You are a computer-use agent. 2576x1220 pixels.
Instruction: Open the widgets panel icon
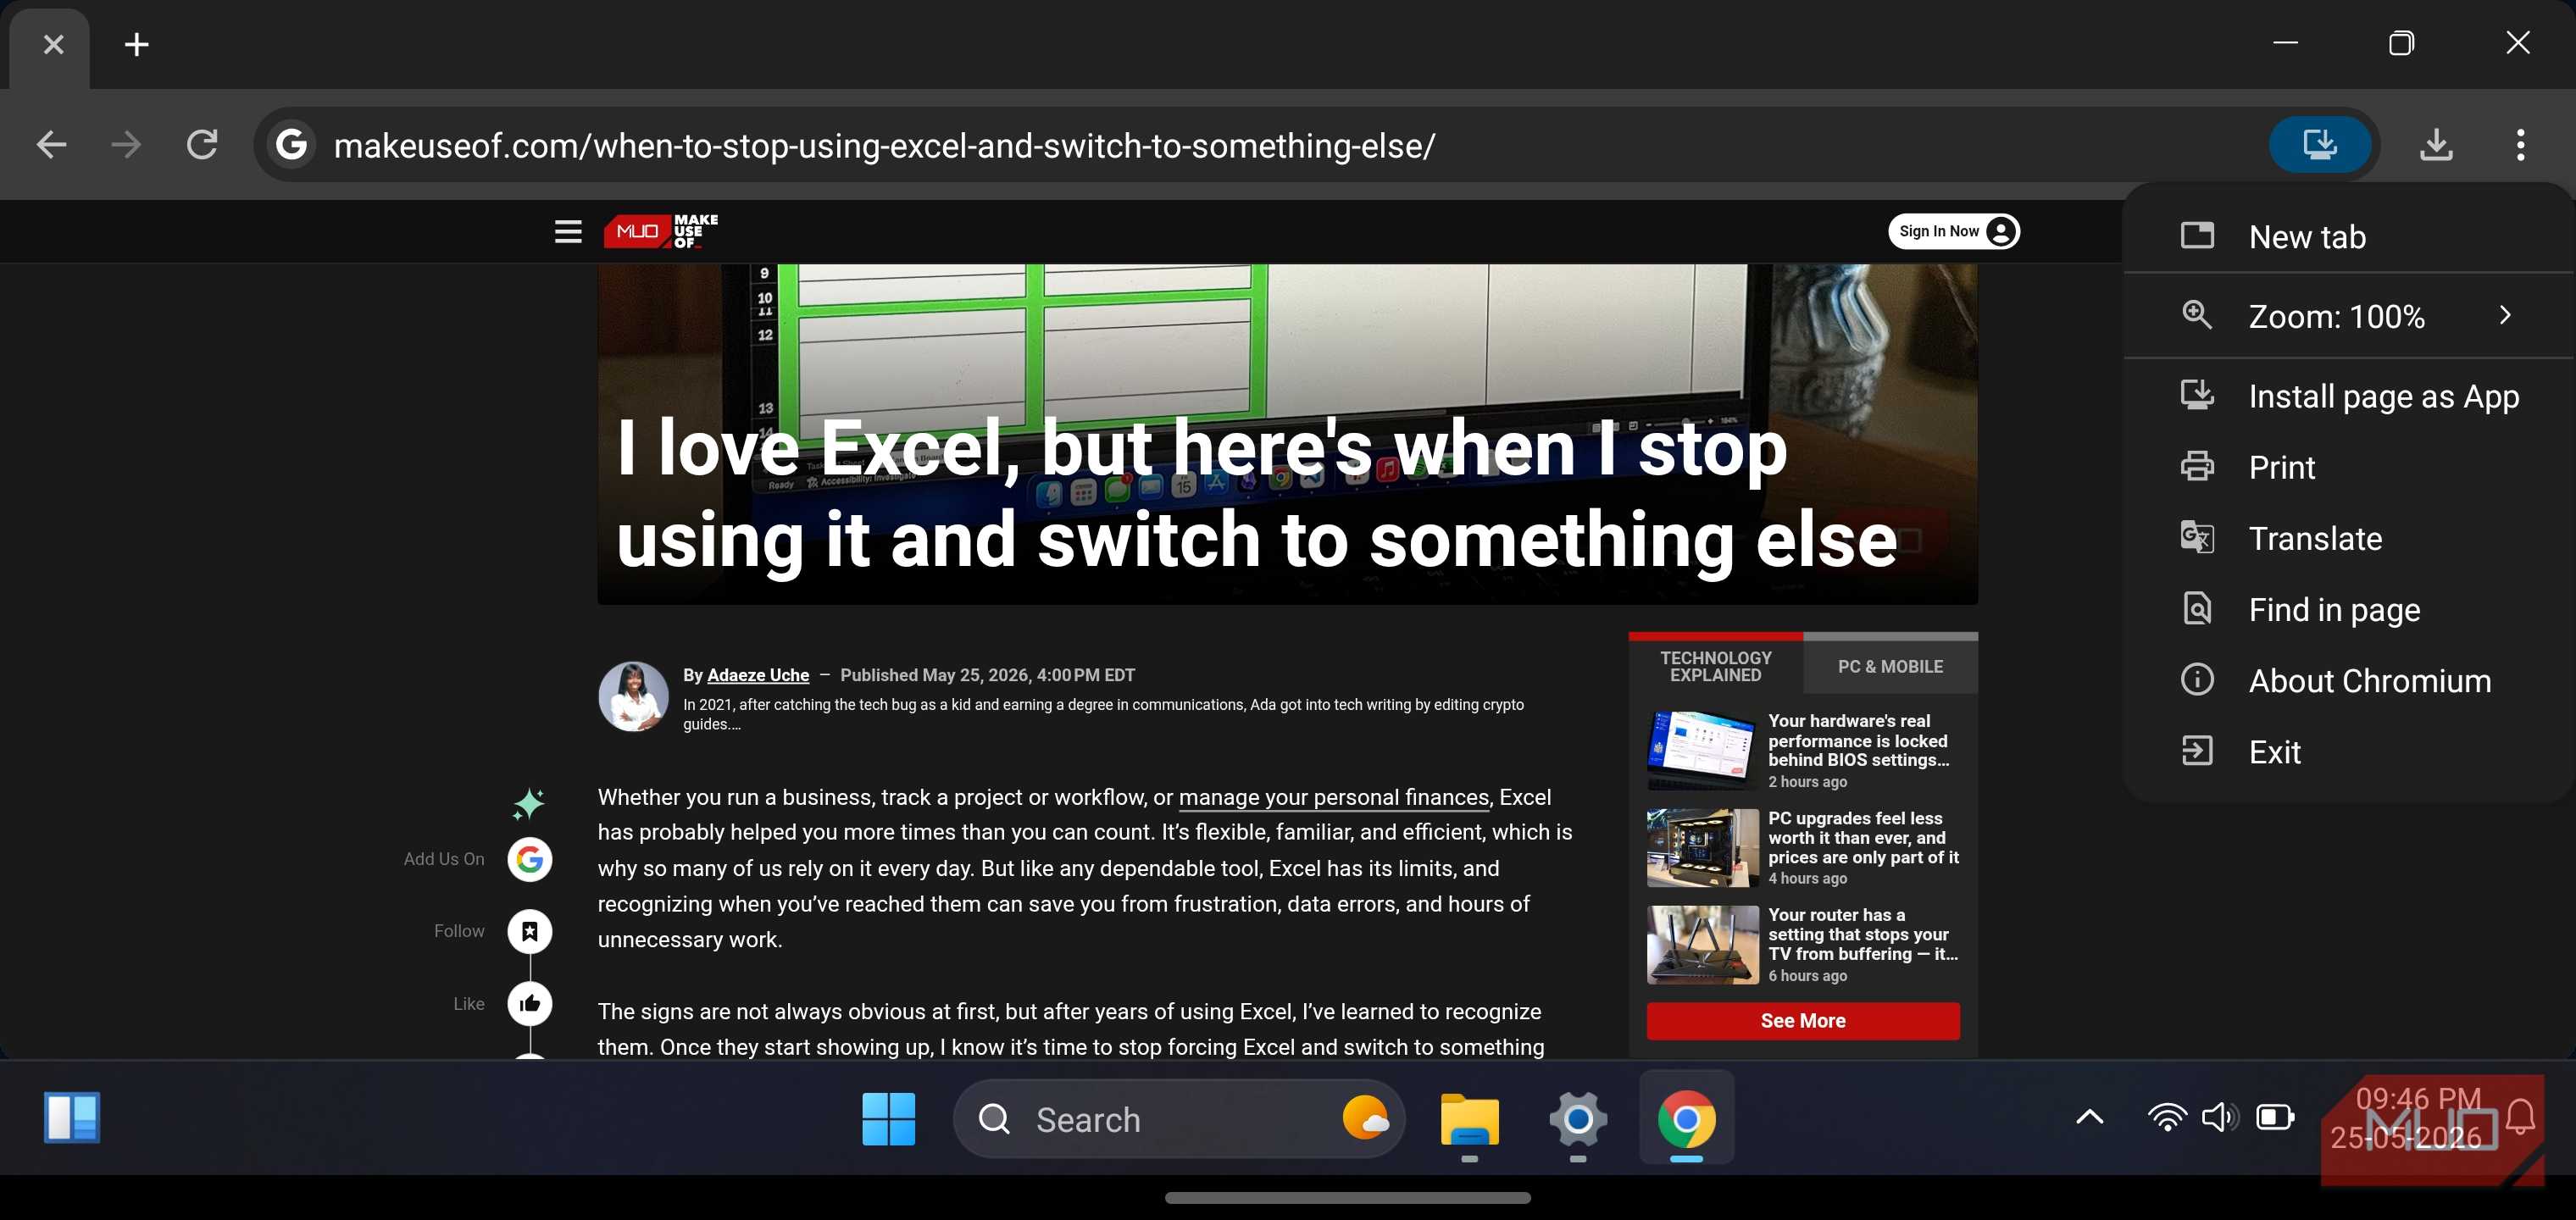tap(72, 1118)
